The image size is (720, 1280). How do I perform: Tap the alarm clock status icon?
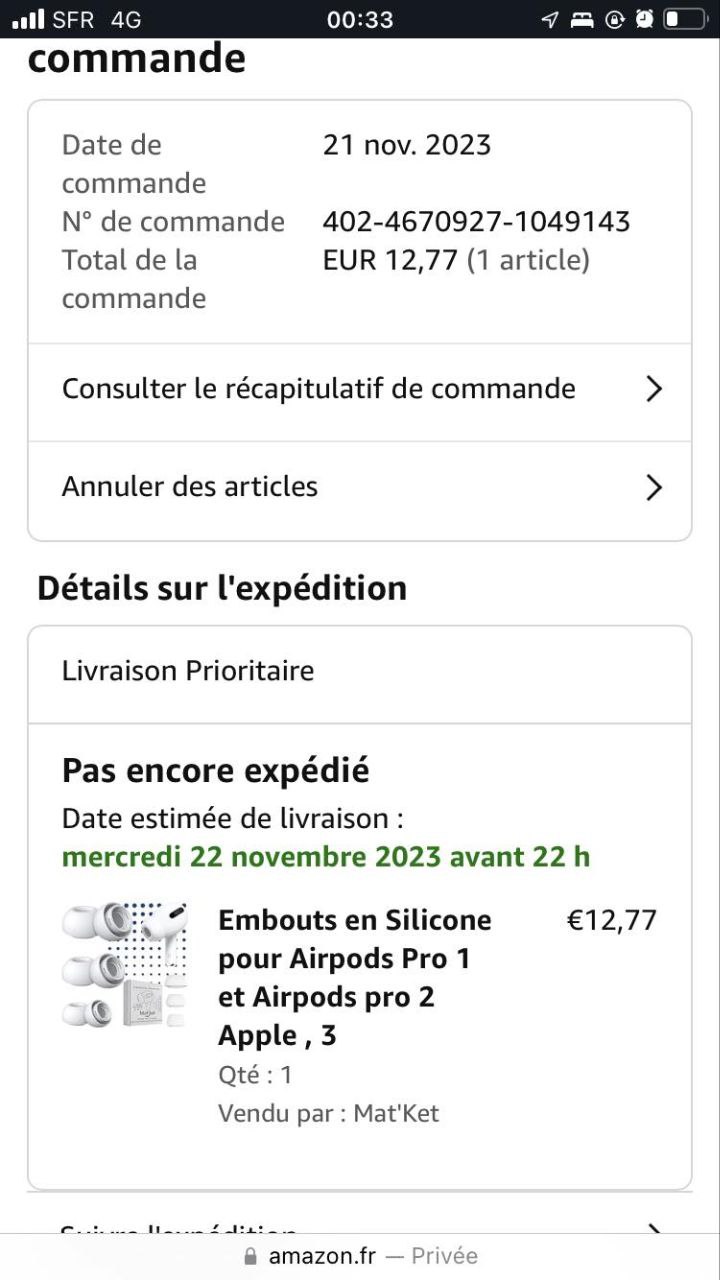click(645, 19)
